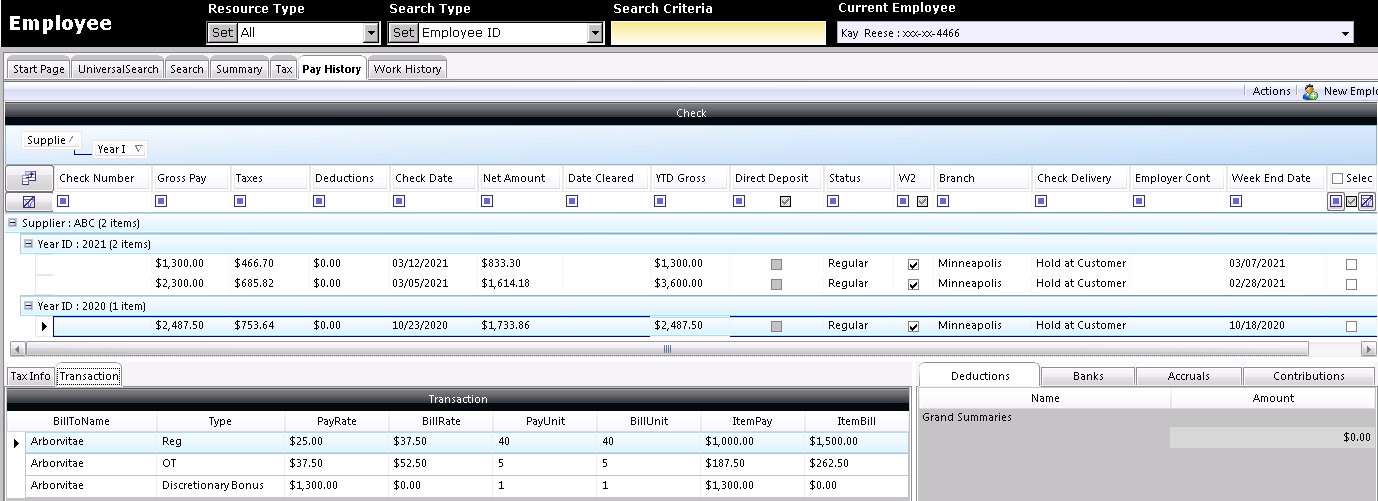Click the Set button for Resource Type
Image resolution: width=1378 pixels, height=501 pixels.
click(222, 33)
